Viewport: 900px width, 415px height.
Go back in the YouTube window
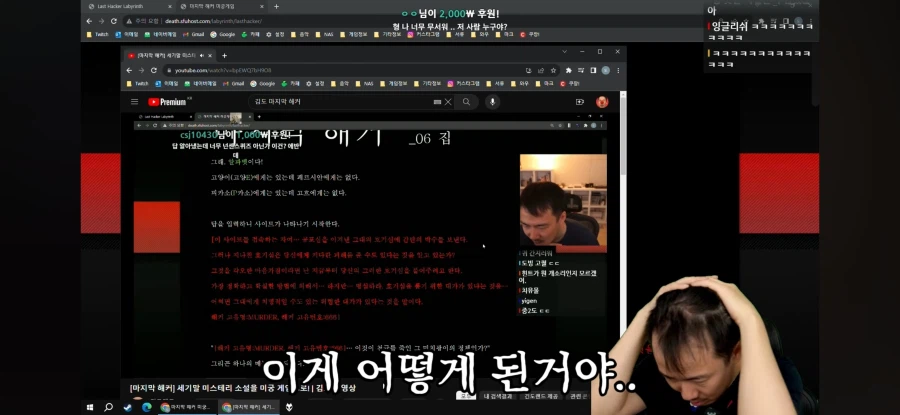click(x=129, y=70)
